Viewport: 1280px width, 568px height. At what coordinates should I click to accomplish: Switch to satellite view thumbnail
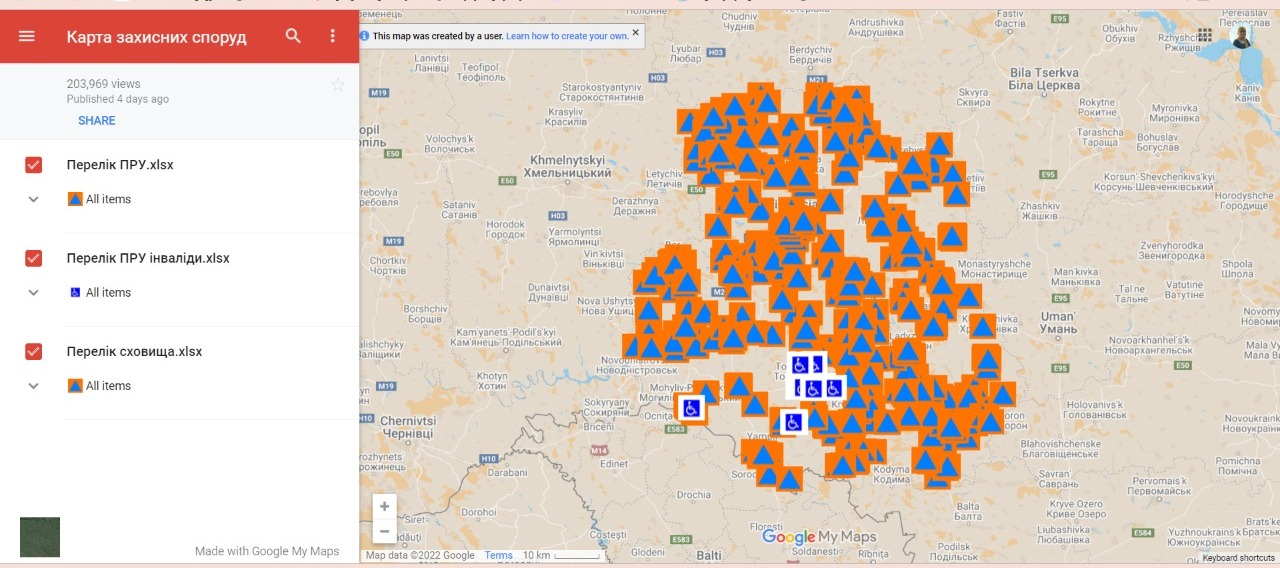pyautogui.click(x=40, y=537)
